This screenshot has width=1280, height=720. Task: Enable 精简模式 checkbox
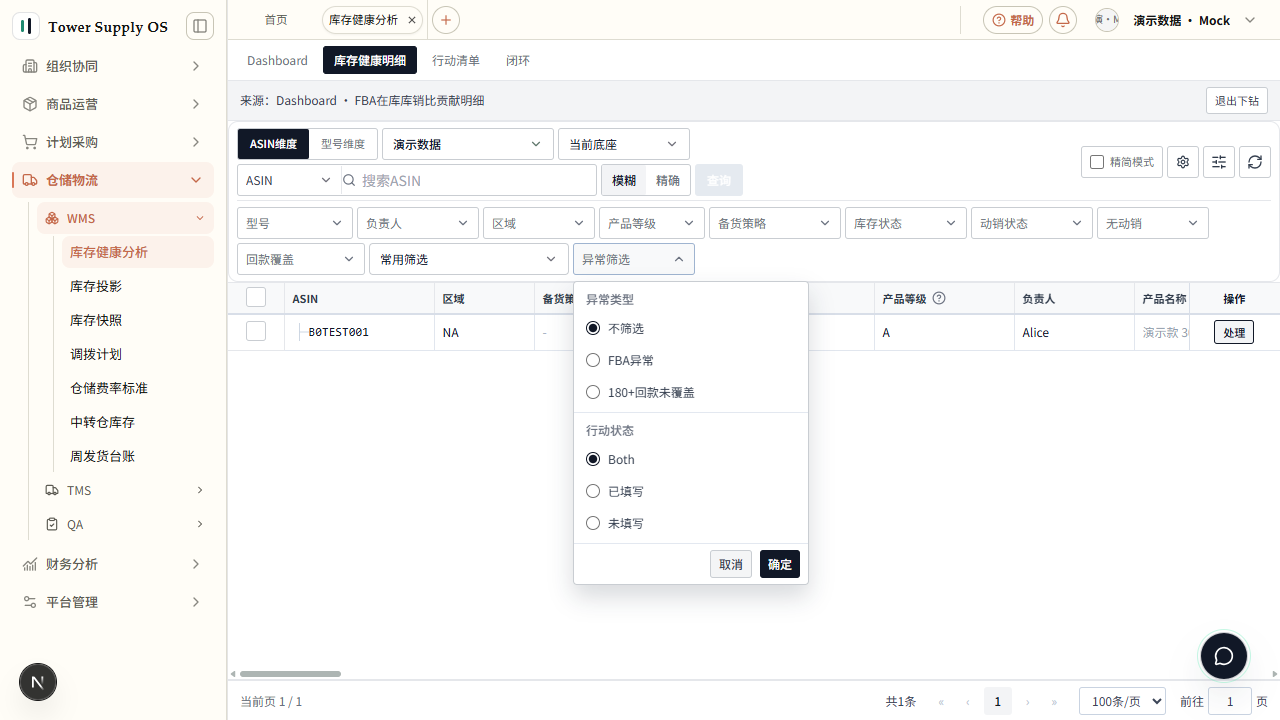point(1097,162)
